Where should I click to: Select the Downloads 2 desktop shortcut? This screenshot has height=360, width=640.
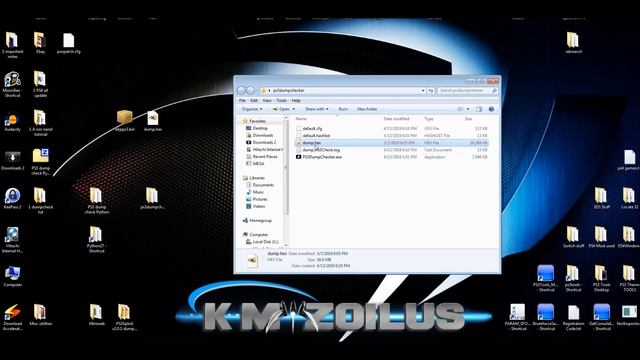(12, 160)
